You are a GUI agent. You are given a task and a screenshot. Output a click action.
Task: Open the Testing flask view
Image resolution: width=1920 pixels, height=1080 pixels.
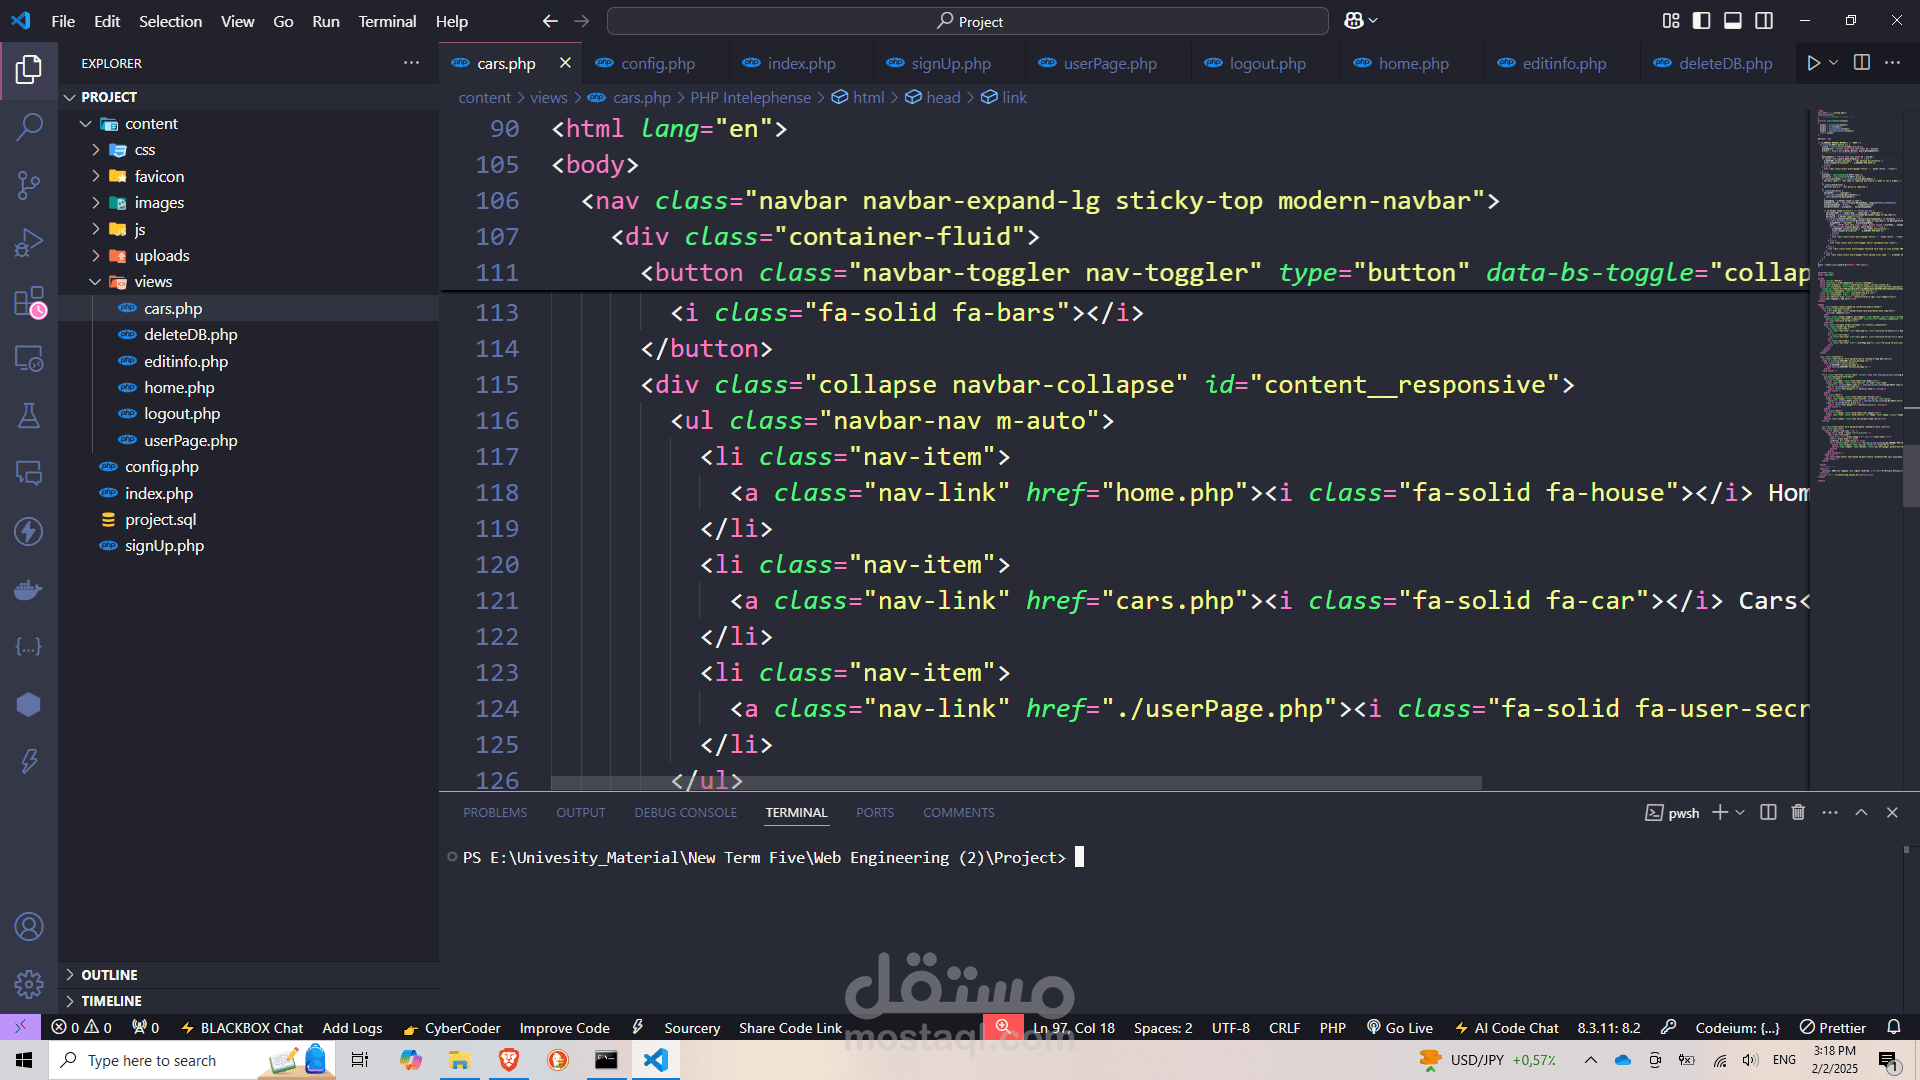29,416
